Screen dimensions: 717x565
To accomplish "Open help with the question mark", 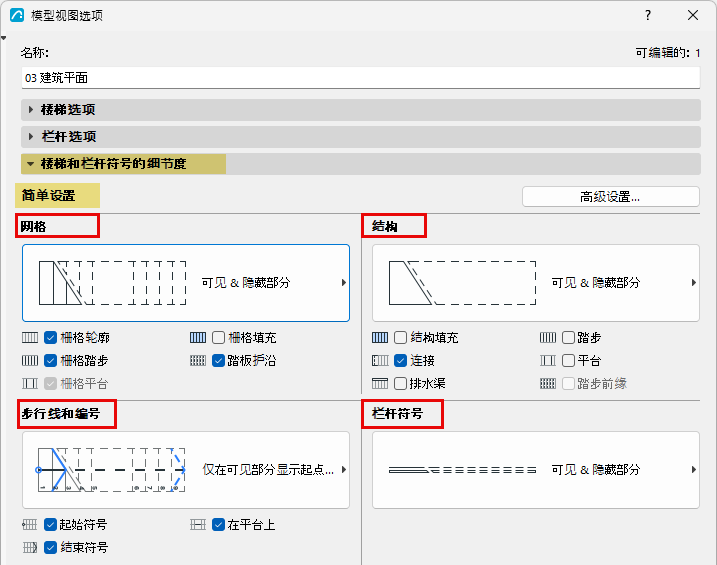I will point(647,15).
